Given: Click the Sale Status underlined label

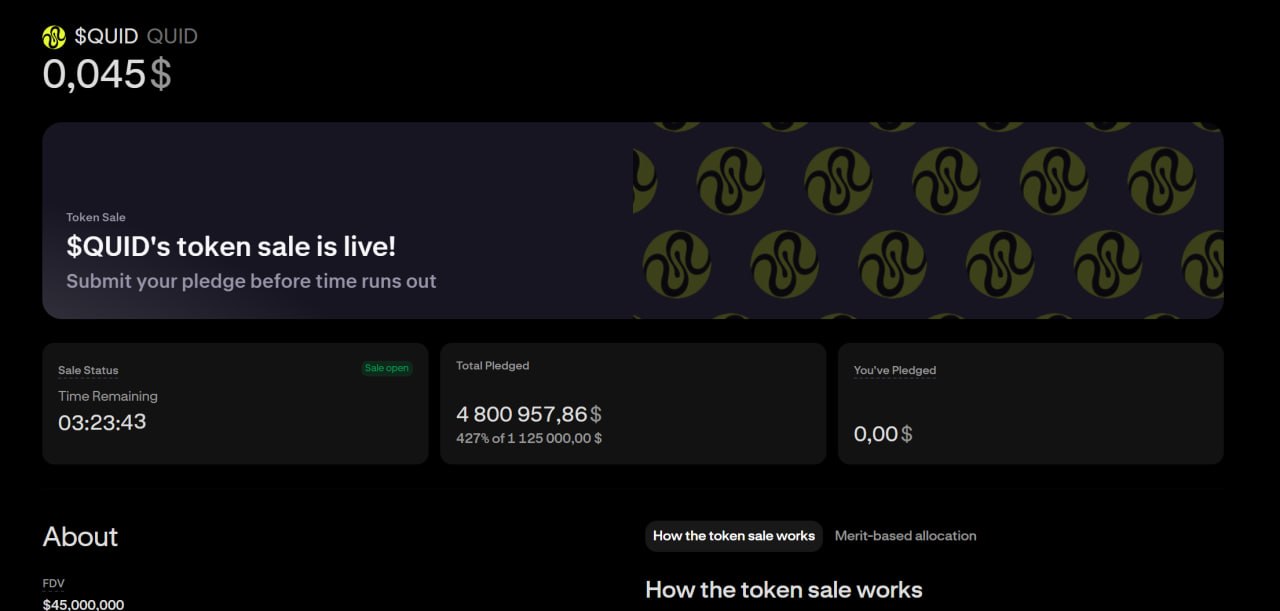Looking at the screenshot, I should [88, 370].
